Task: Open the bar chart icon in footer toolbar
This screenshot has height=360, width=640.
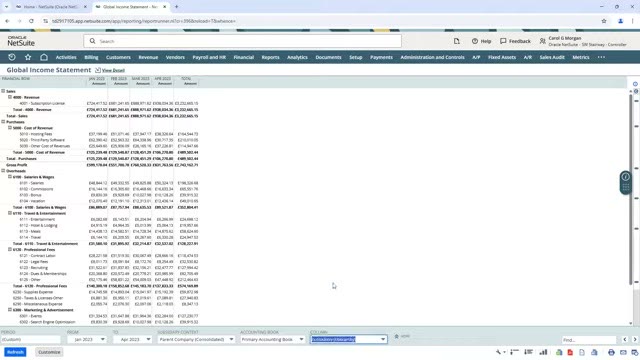Action: point(543,352)
